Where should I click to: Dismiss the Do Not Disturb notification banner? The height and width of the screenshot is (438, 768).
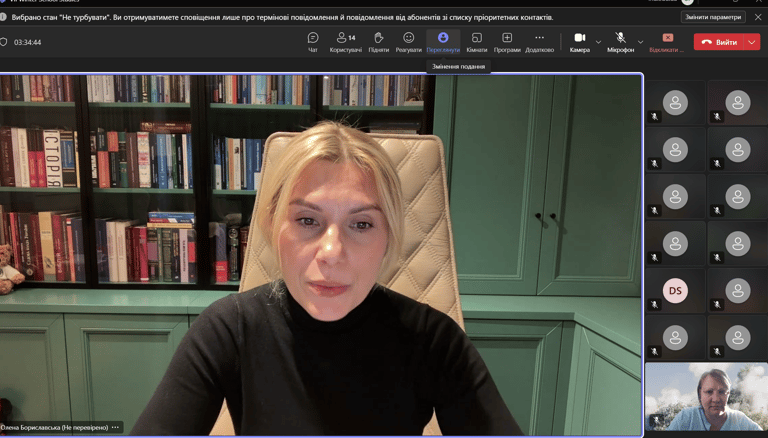coord(758,17)
